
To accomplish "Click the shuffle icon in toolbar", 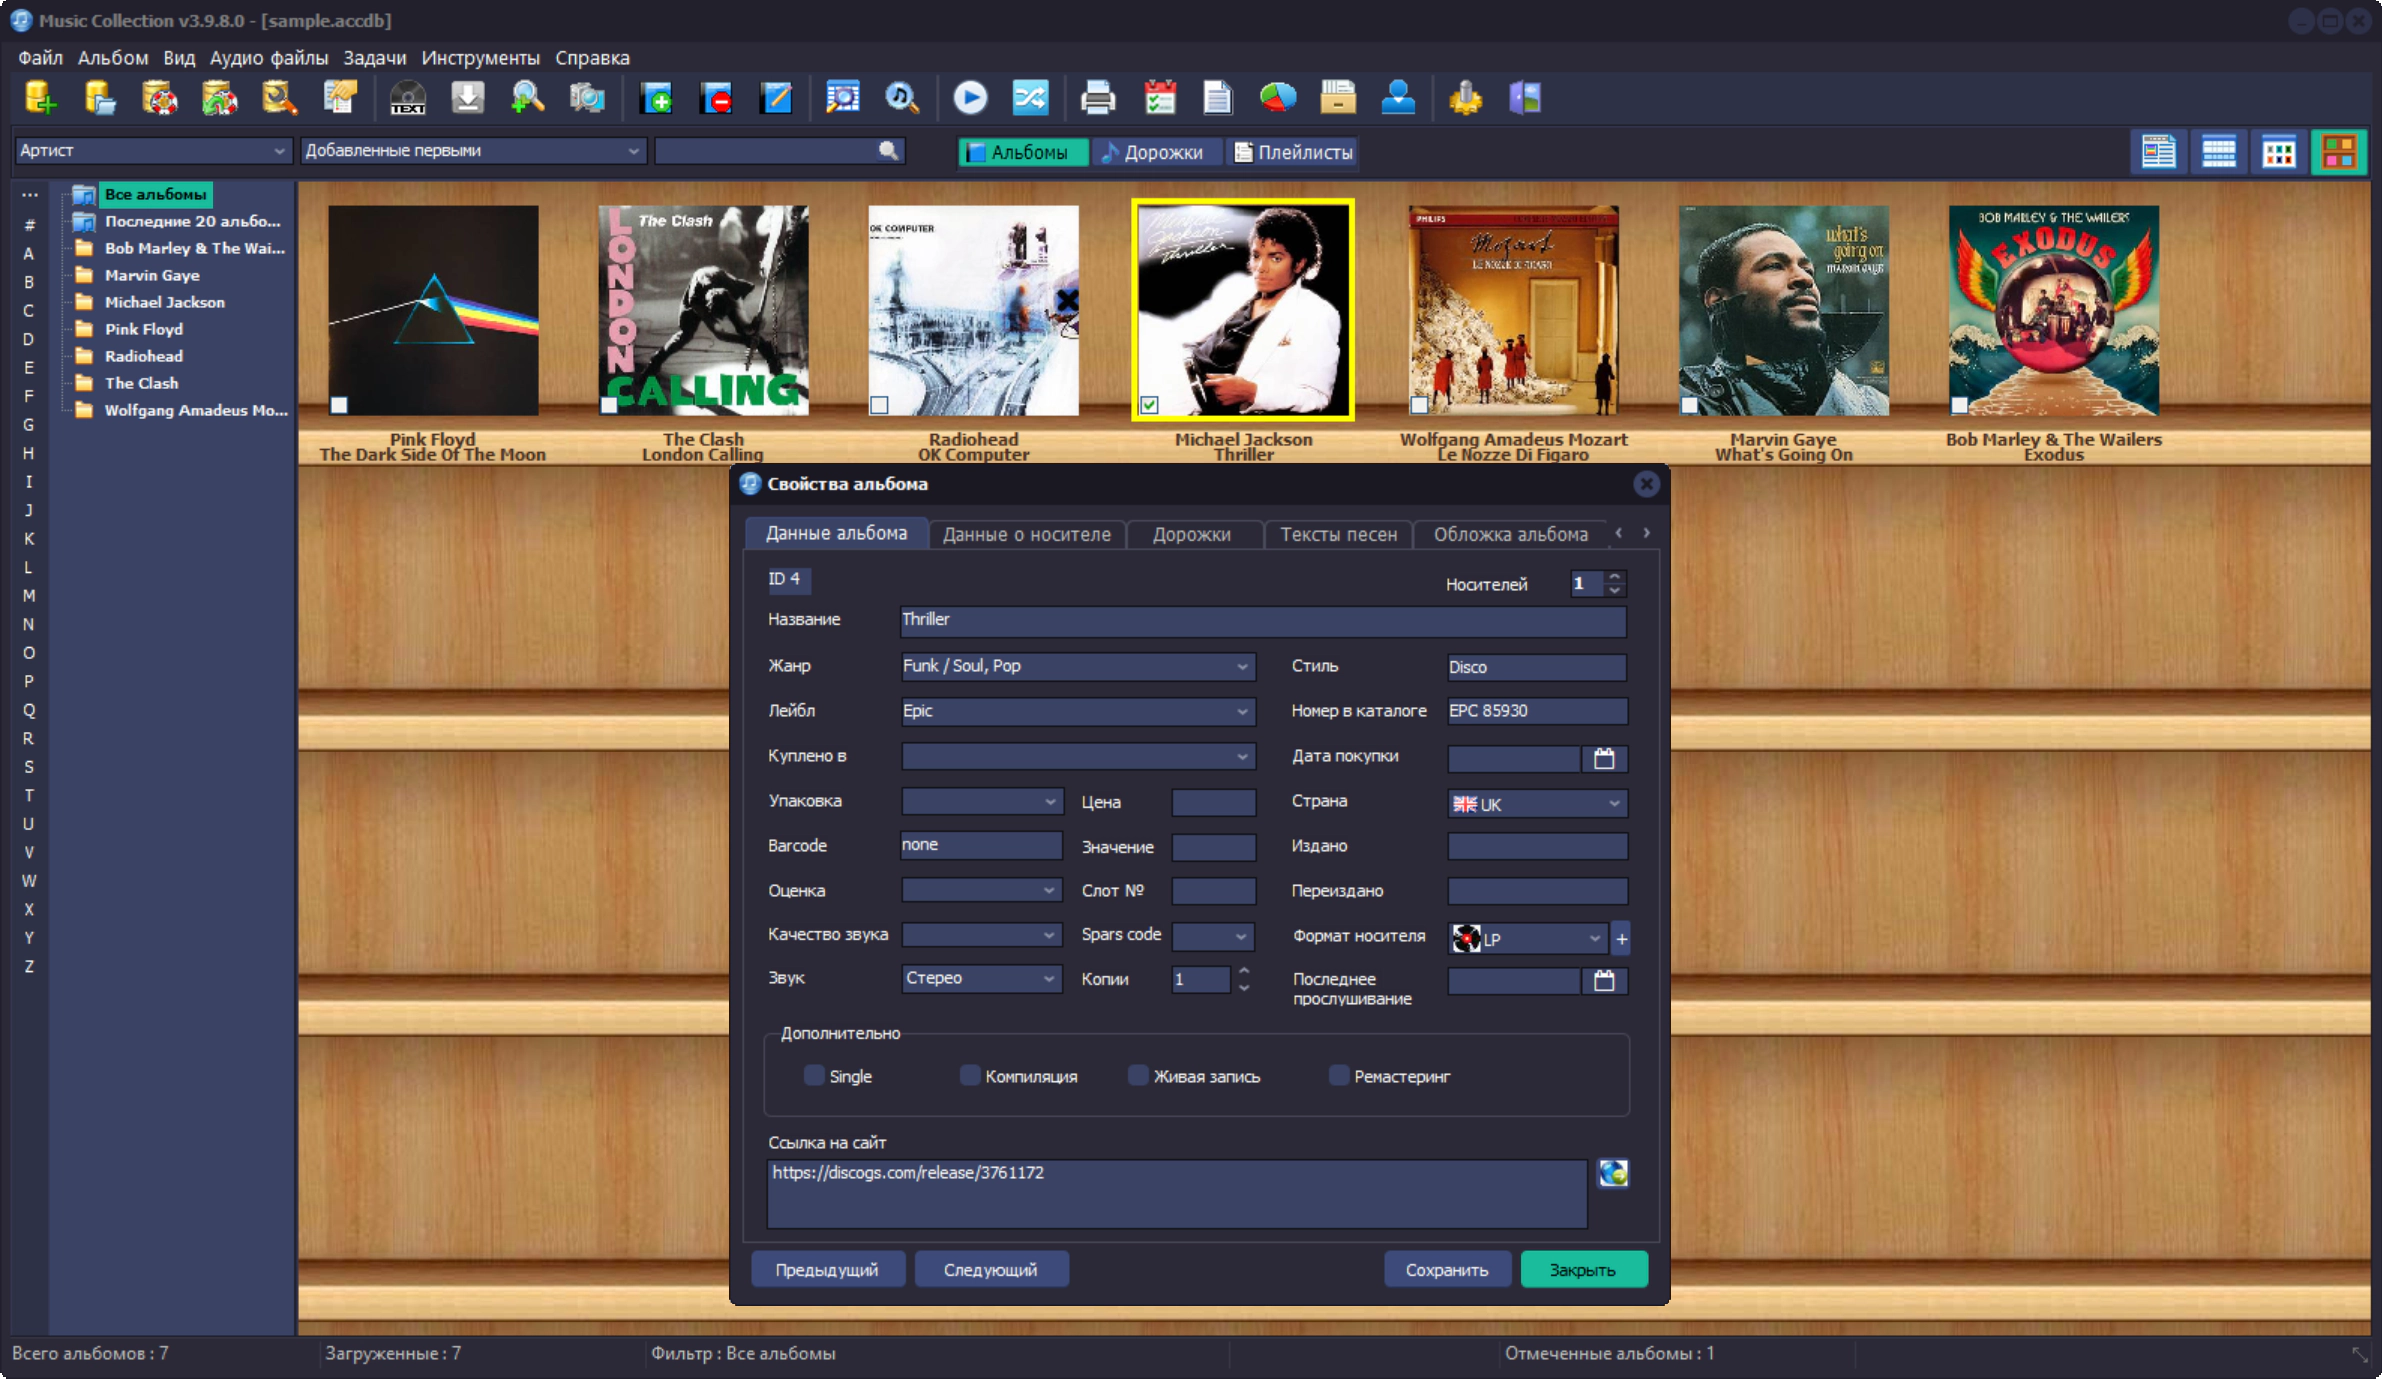I will pyautogui.click(x=1030, y=98).
